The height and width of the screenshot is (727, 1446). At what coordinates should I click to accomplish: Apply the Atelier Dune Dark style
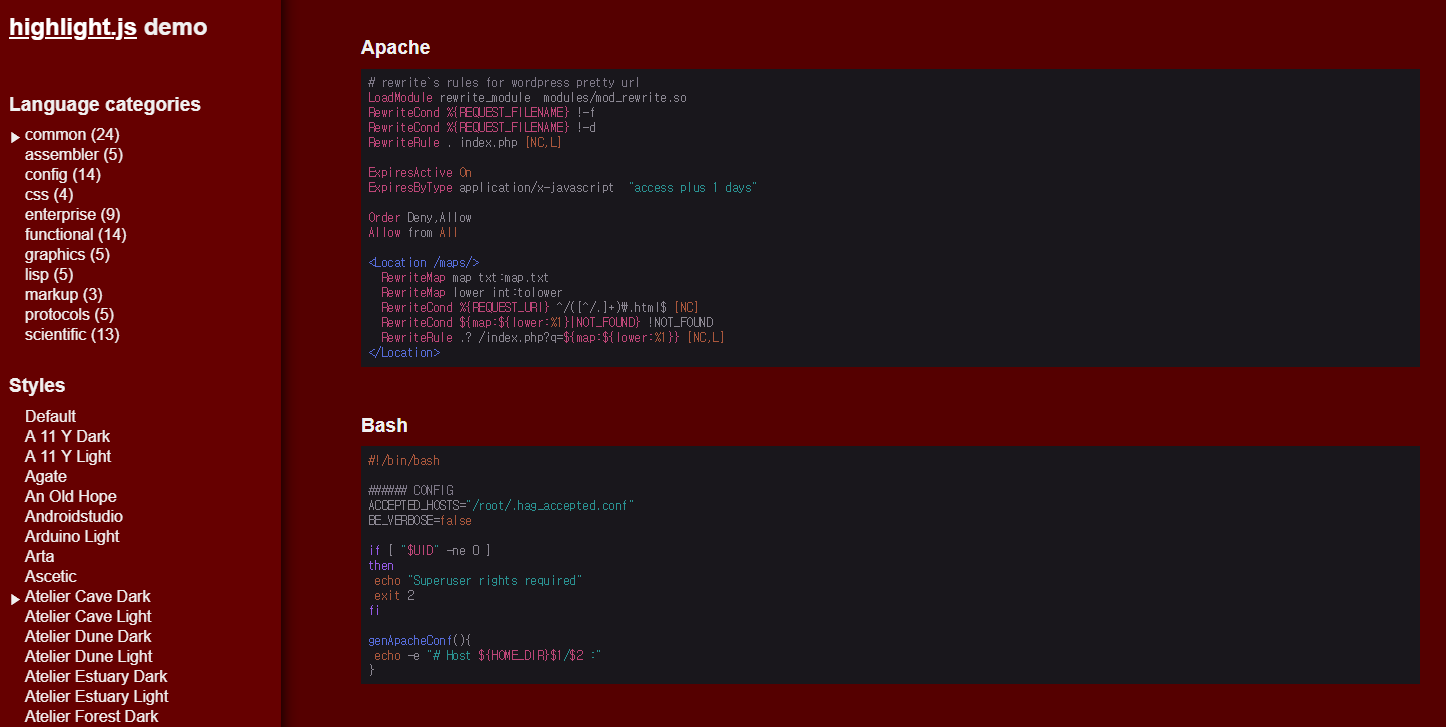(x=88, y=636)
